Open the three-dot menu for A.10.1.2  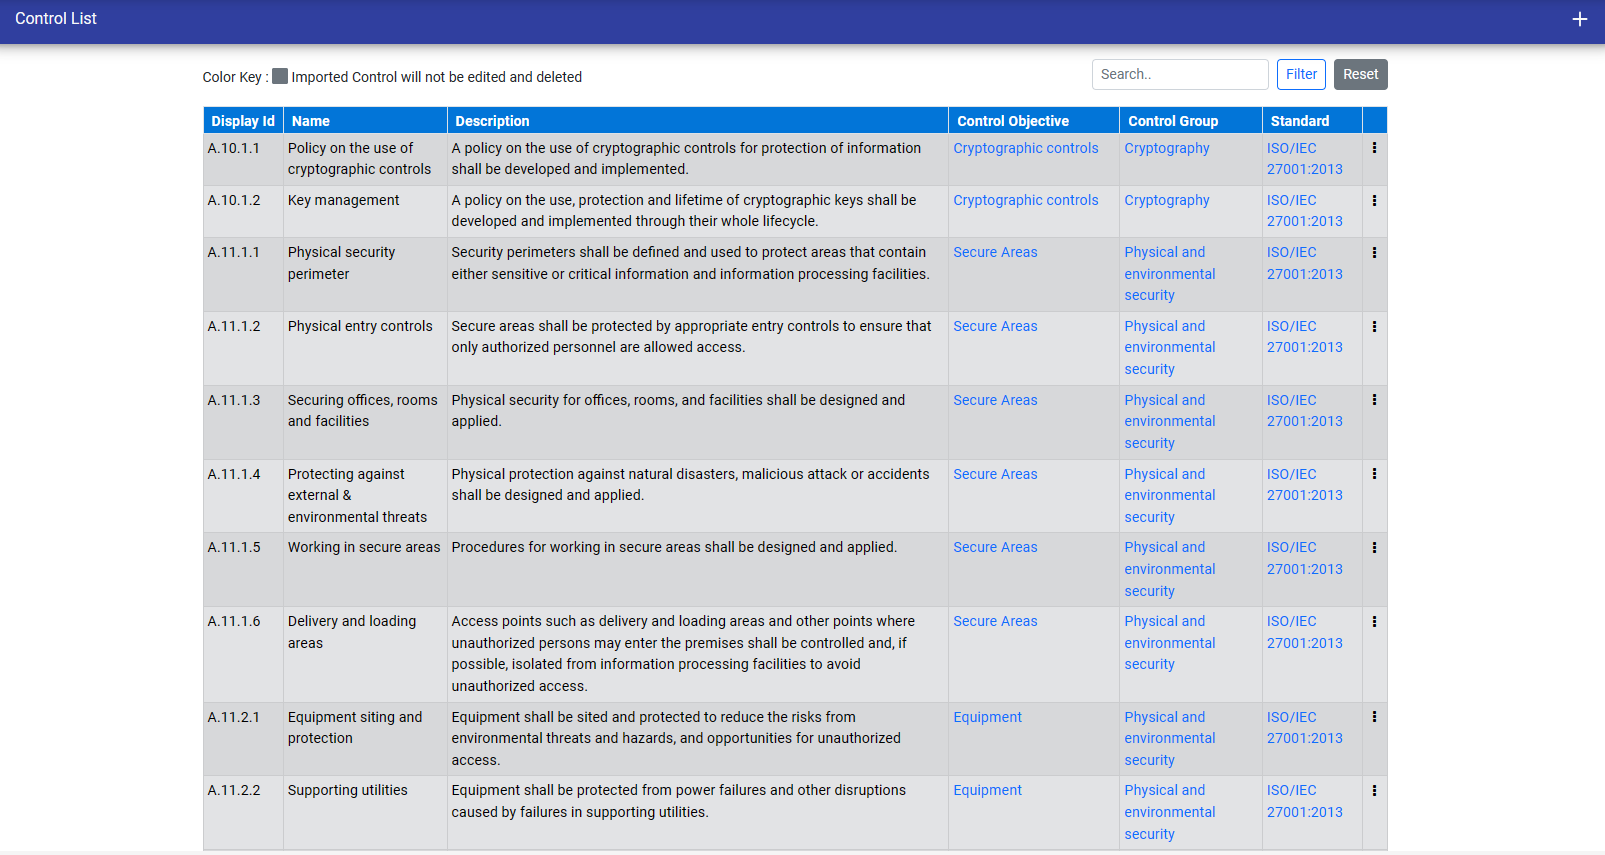(1374, 200)
